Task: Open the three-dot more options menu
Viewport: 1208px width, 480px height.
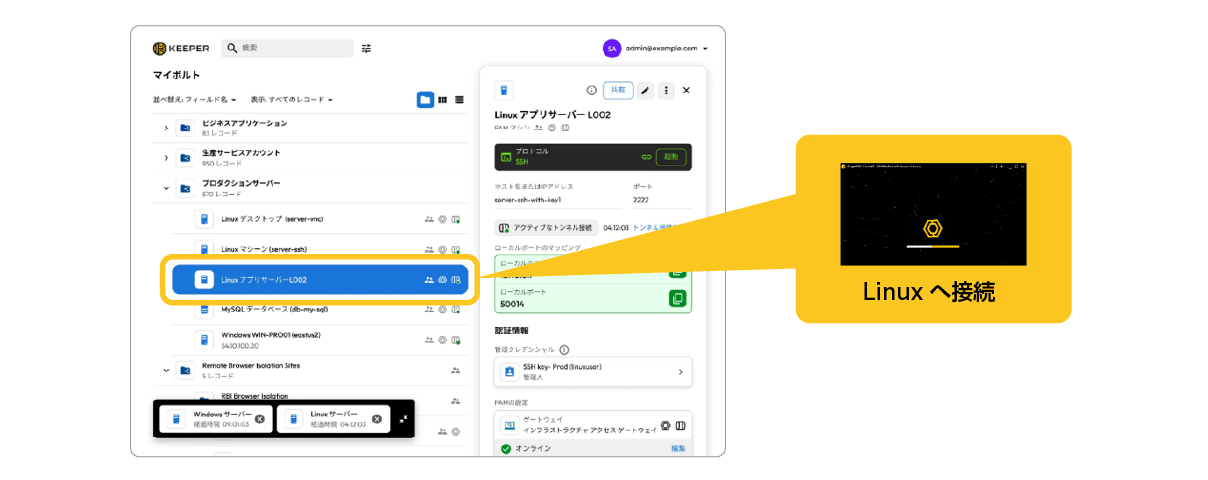Action: (x=666, y=90)
